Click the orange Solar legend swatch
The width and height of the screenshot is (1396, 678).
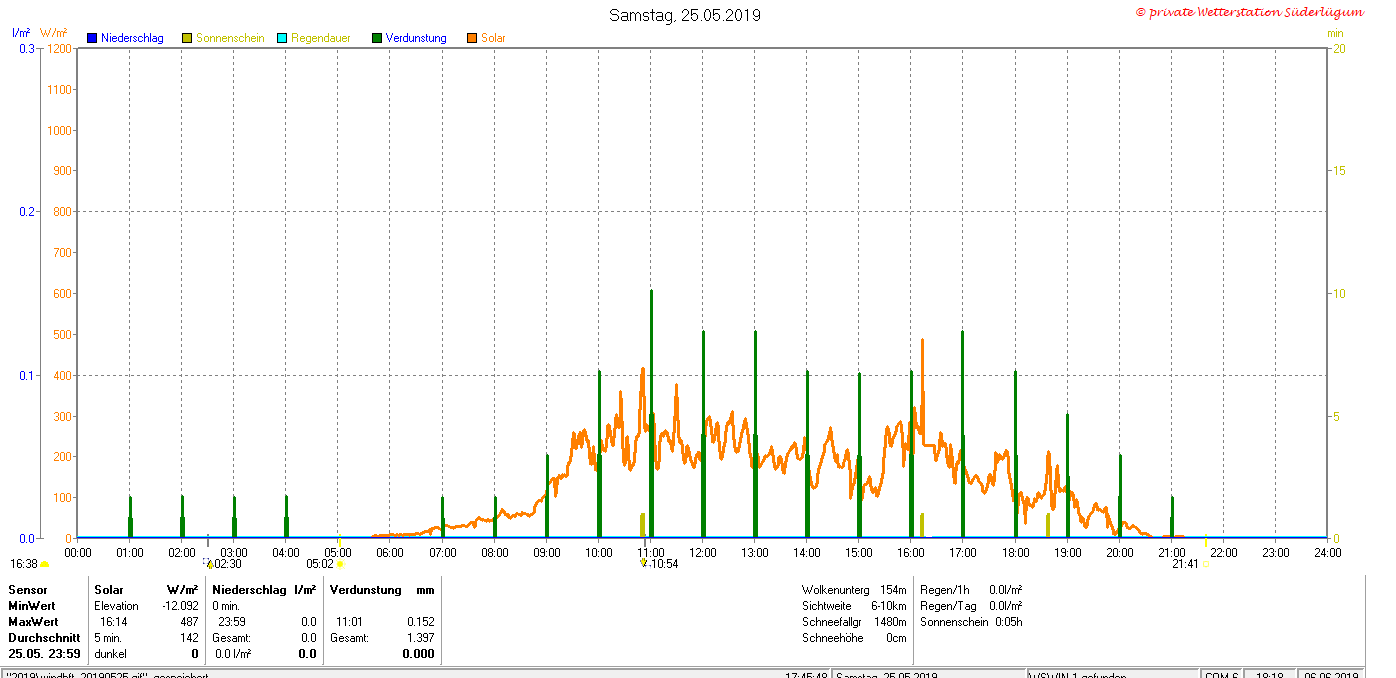coord(472,38)
